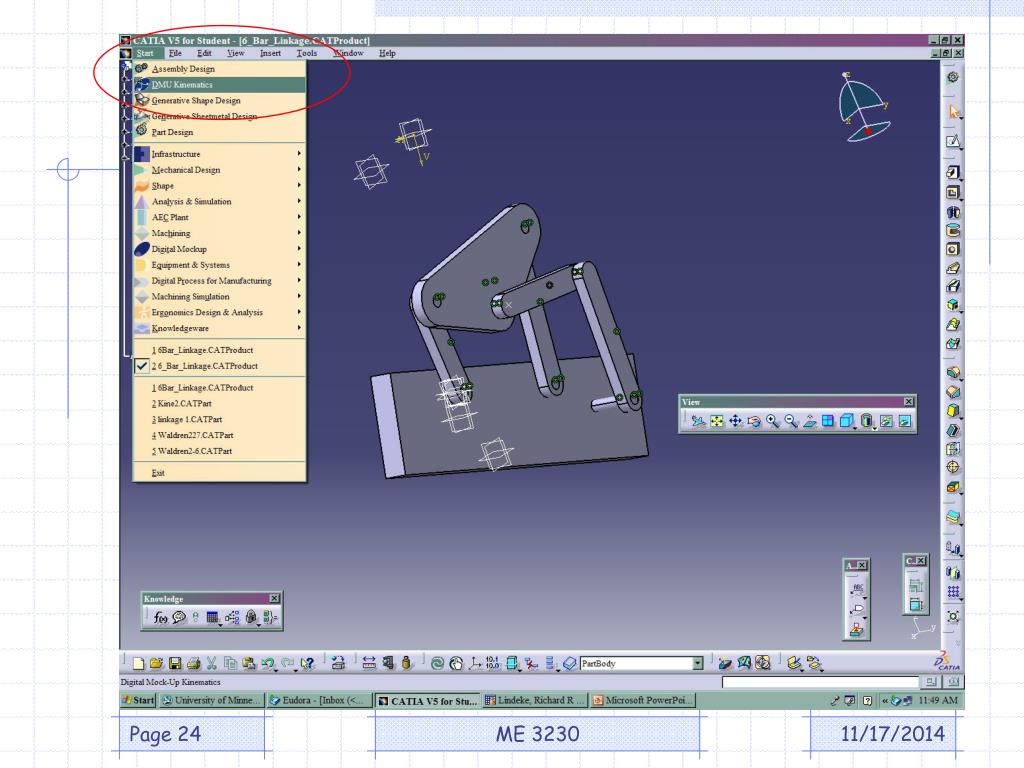Open the Formula f(x) icon
The image size is (1024, 768).
click(160, 617)
